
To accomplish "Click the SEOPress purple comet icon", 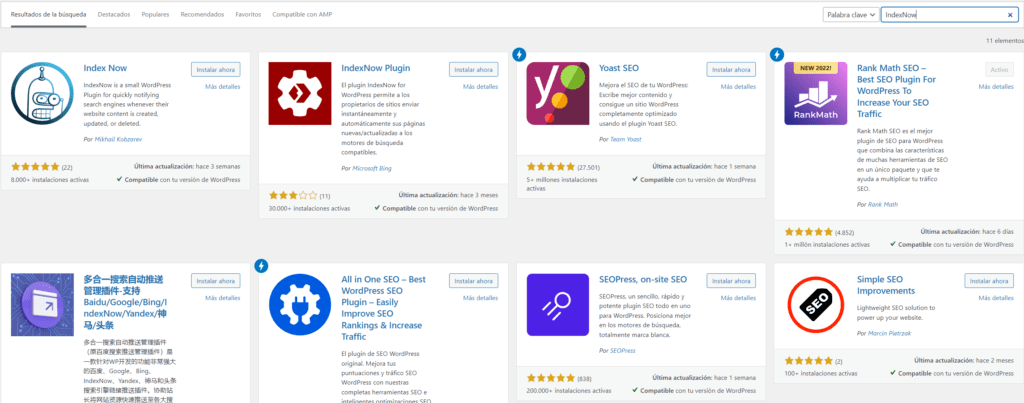I will tap(558, 305).
